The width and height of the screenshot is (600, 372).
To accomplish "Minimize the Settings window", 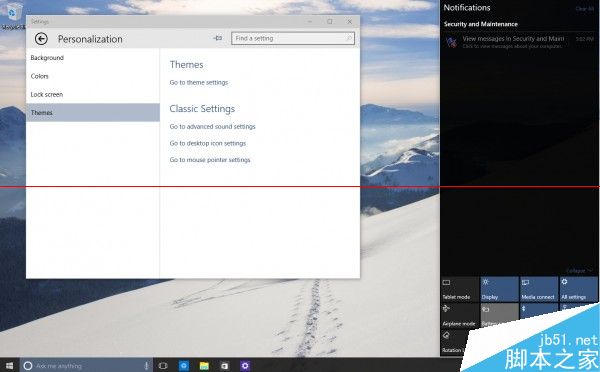I will (x=310, y=22).
